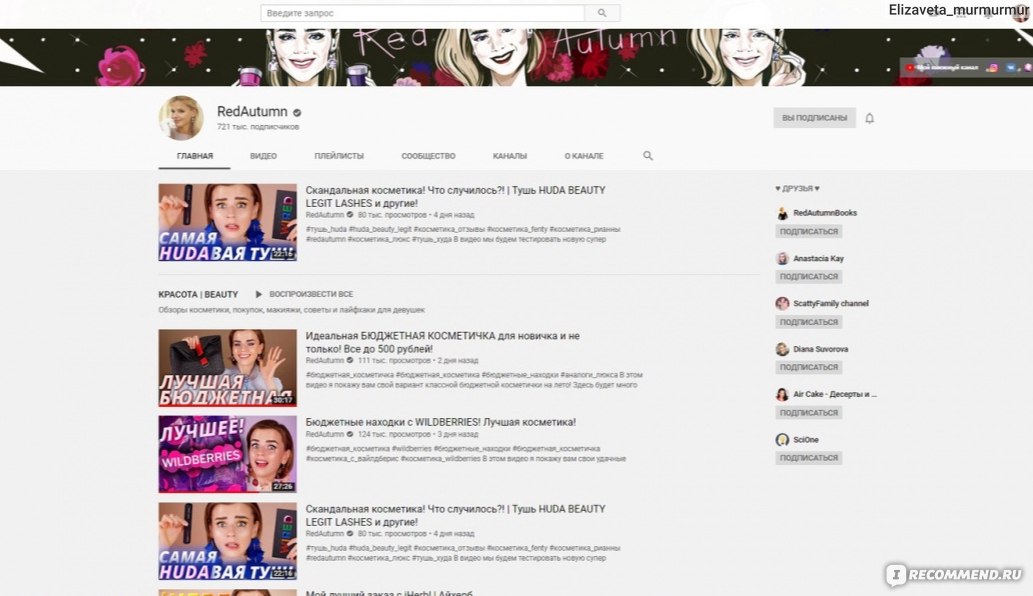
Task: Click RedAutumnBooks channel avatar icon
Action: 782,213
